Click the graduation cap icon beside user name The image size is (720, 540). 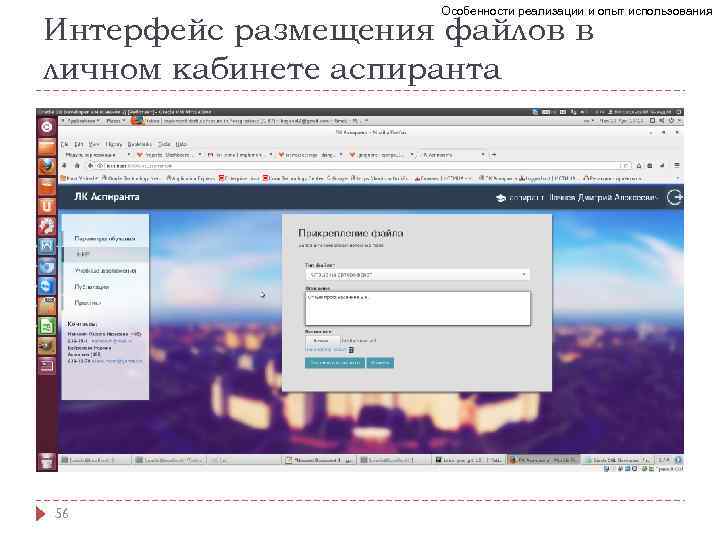[x=501, y=198]
